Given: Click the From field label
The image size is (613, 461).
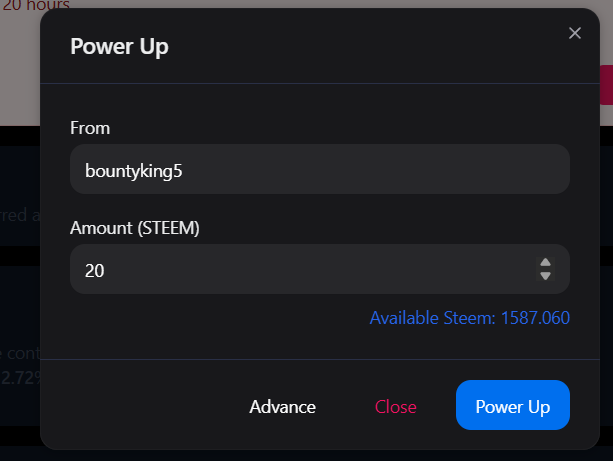Looking at the screenshot, I should [90, 128].
